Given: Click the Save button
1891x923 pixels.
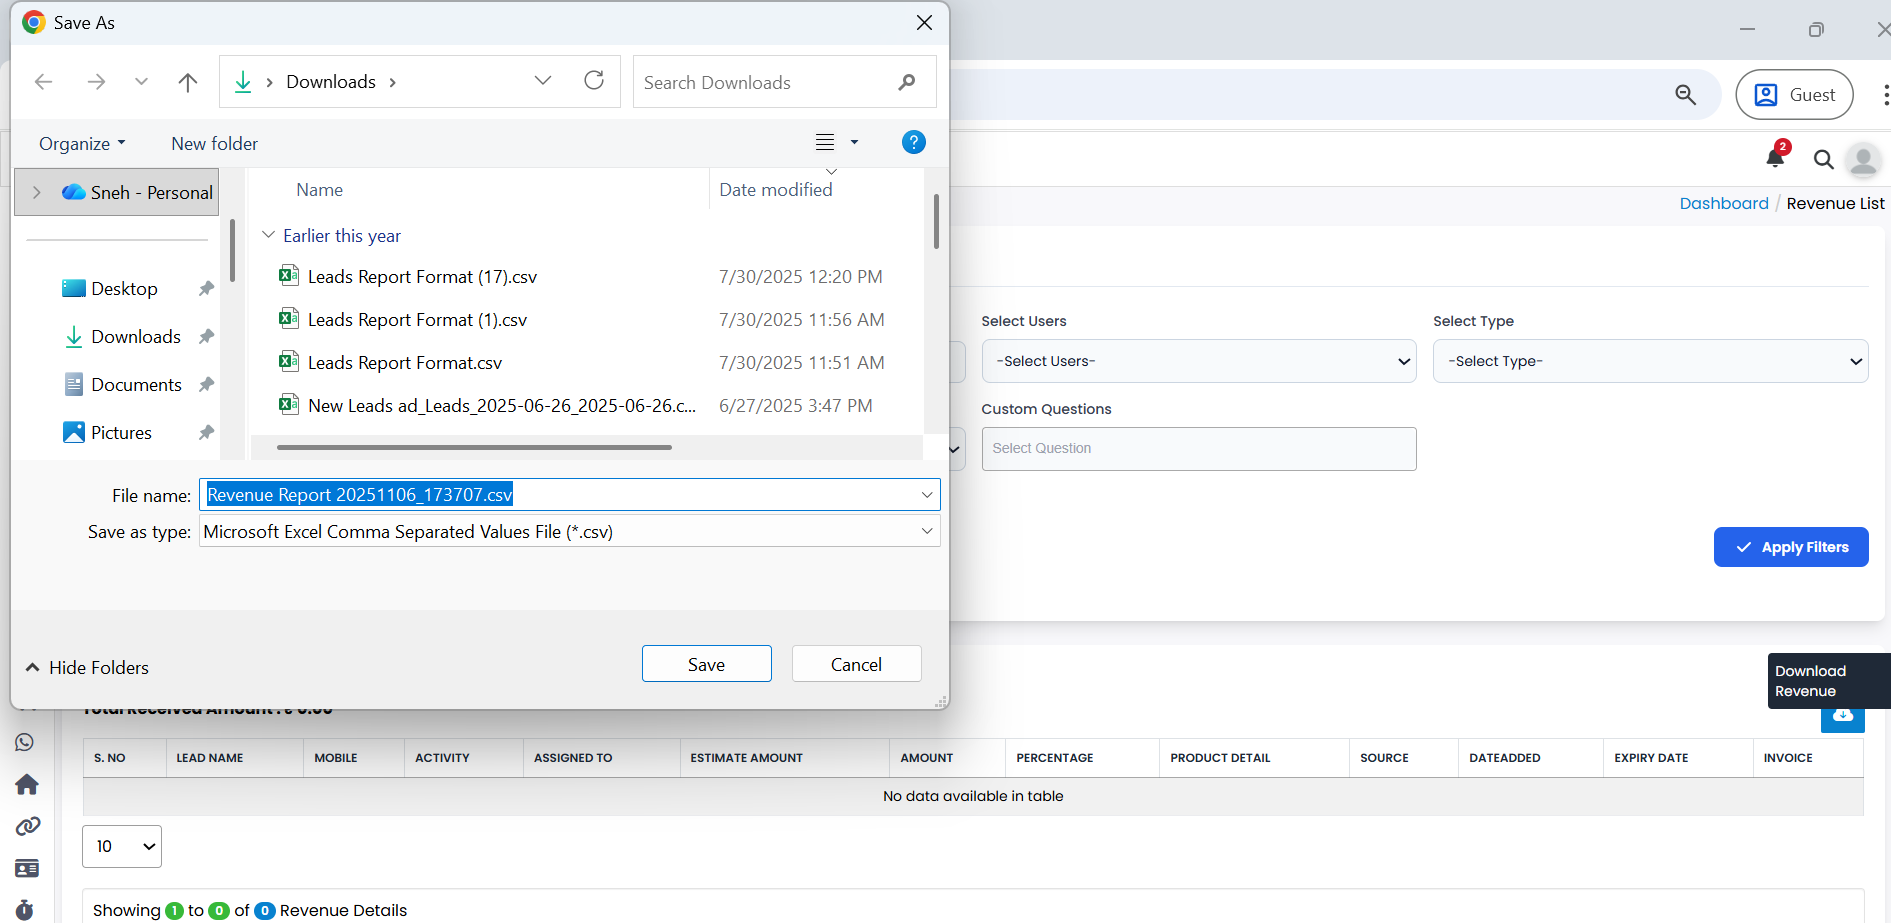Looking at the screenshot, I should coord(706,664).
